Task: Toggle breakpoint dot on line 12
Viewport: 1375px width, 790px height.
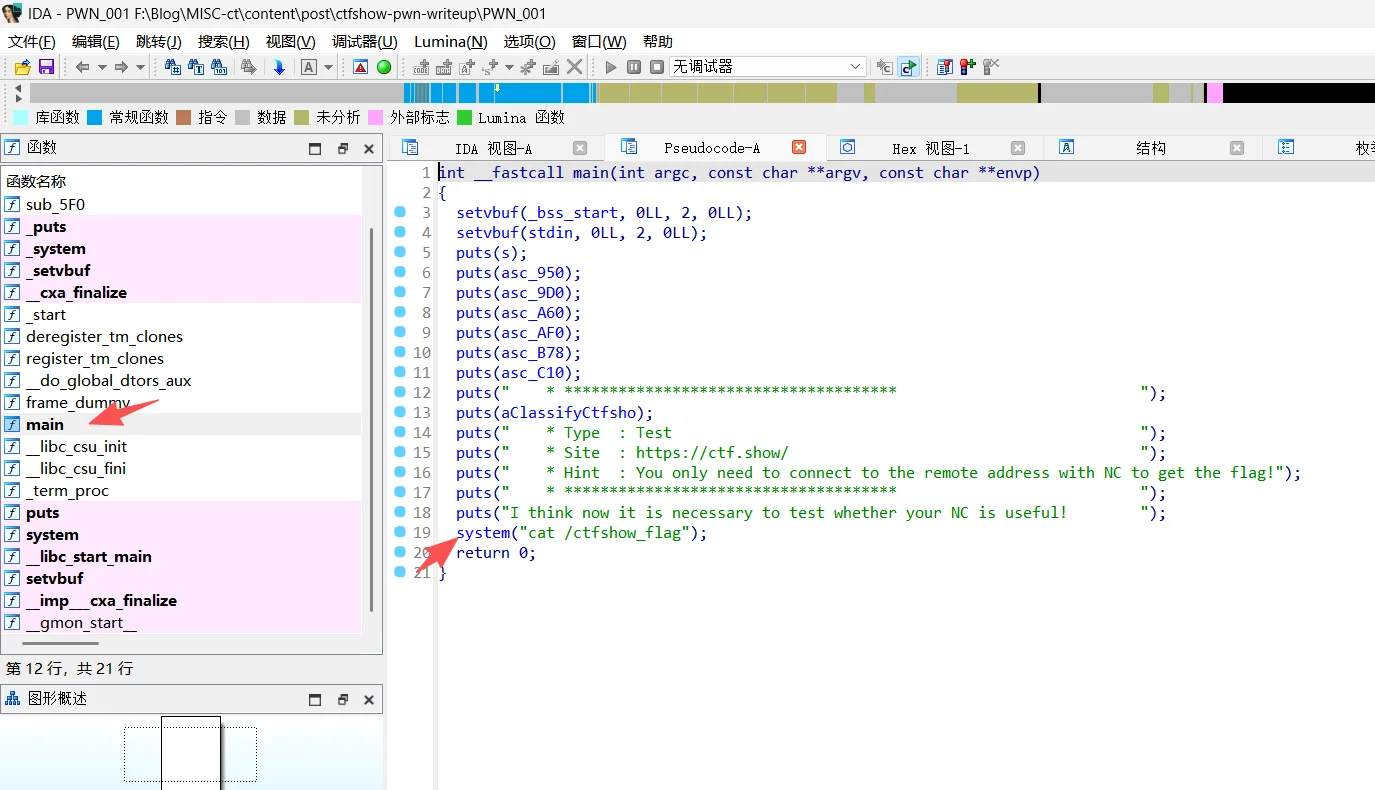Action: (x=400, y=392)
